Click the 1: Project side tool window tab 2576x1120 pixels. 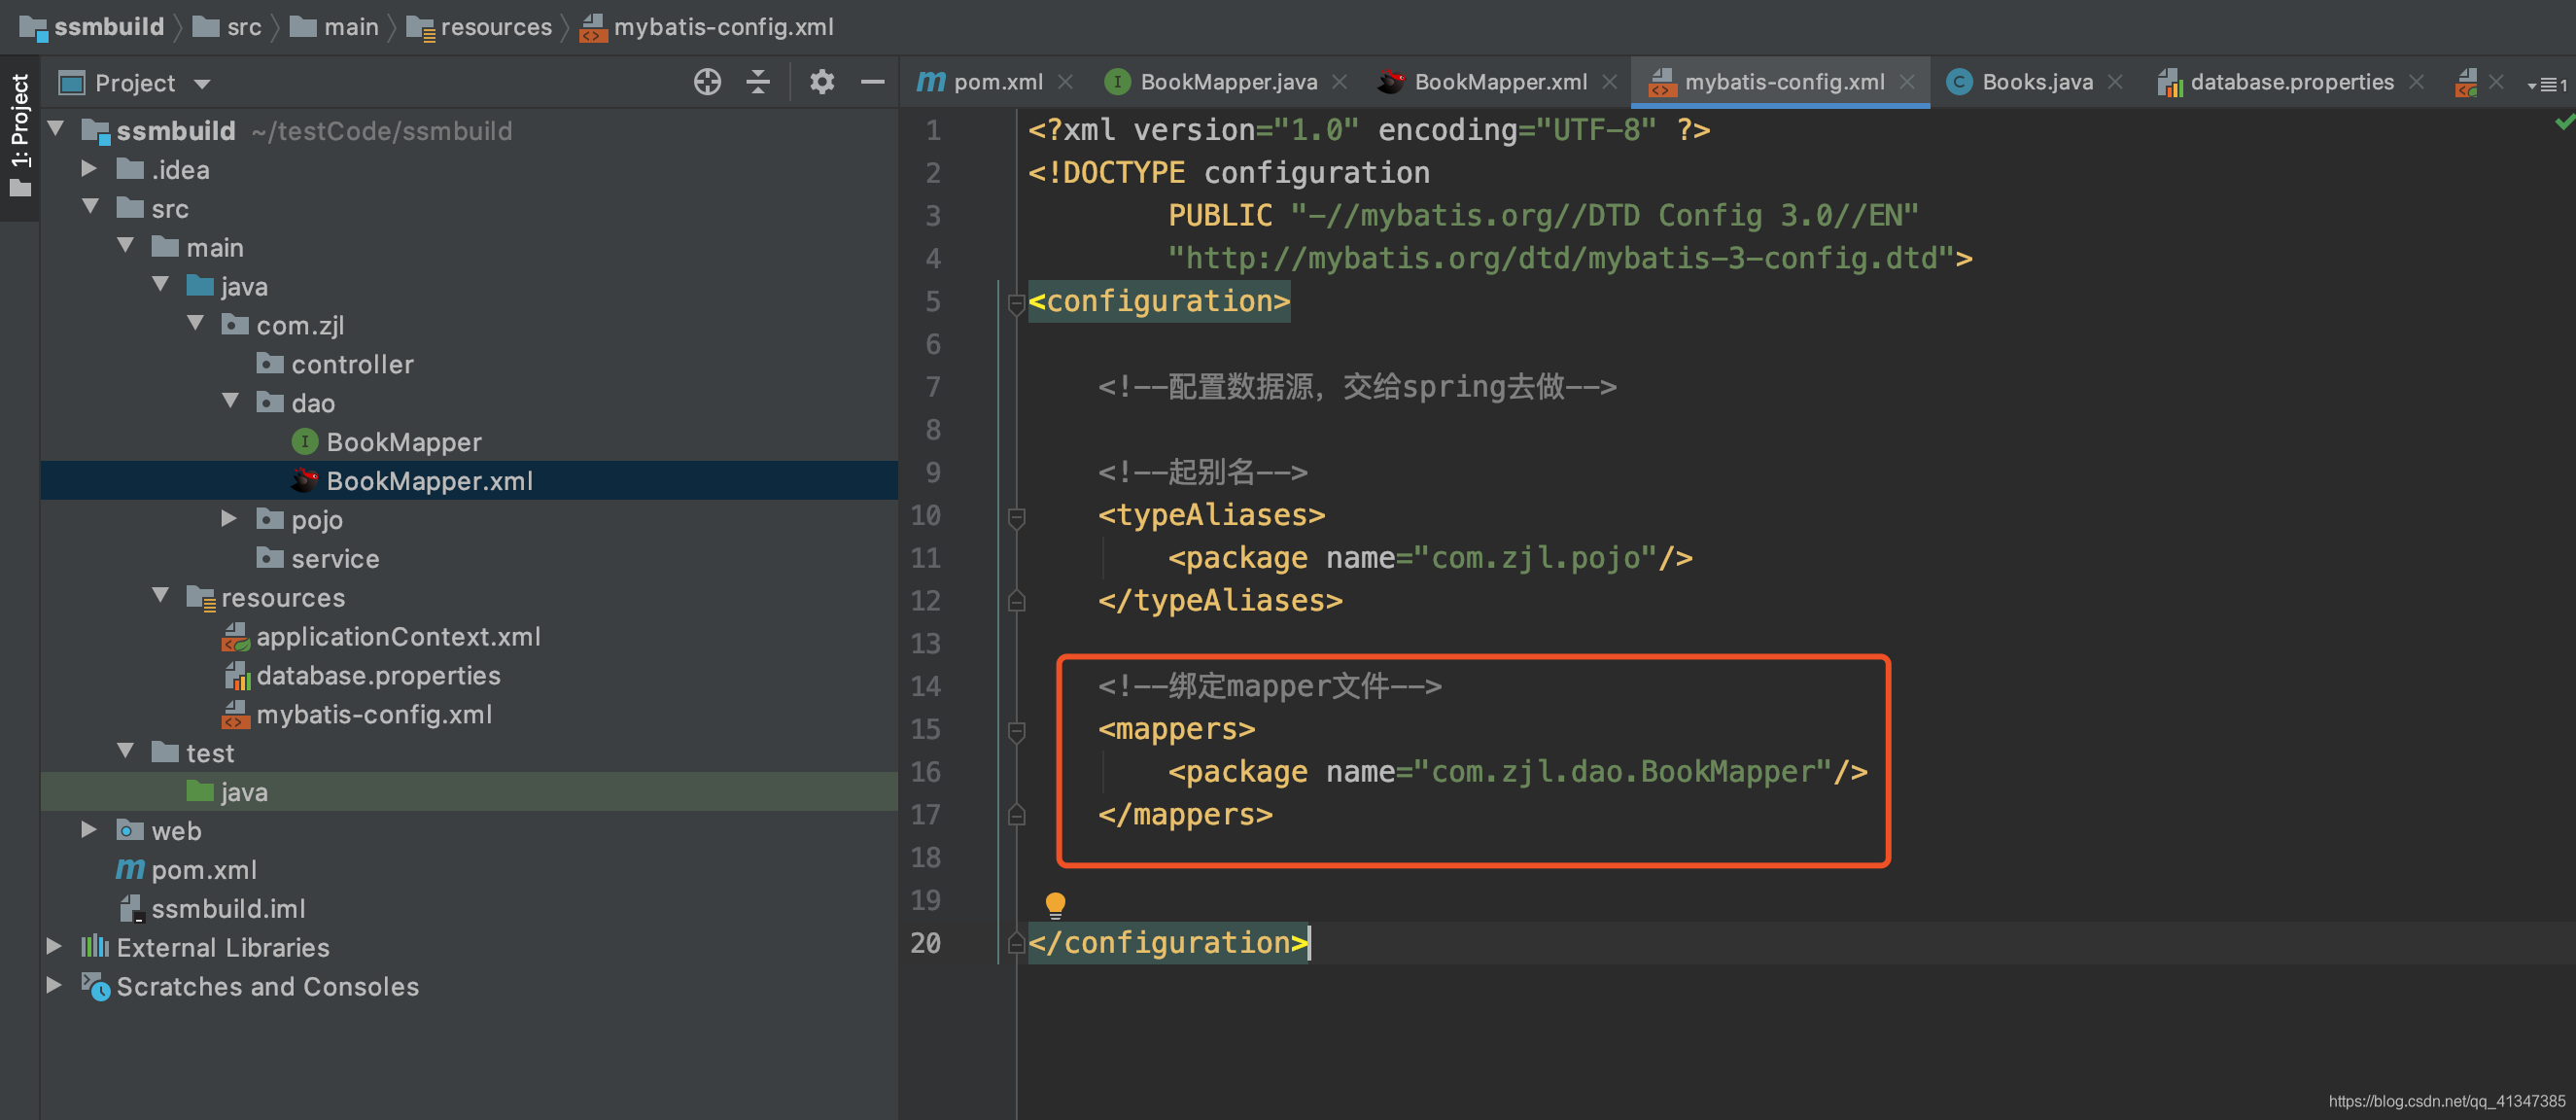20,134
